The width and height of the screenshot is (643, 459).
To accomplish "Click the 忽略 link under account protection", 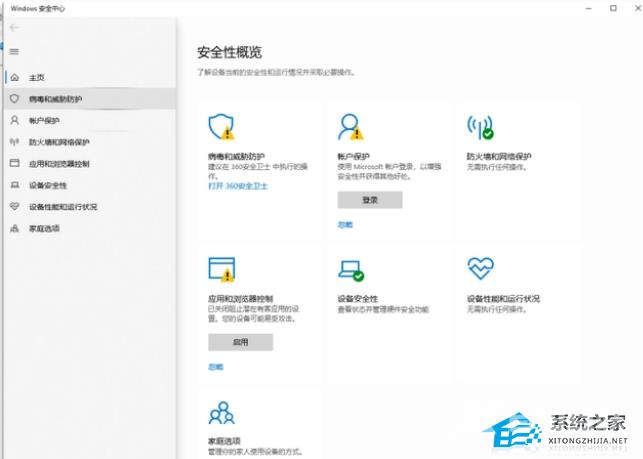I will (345, 224).
